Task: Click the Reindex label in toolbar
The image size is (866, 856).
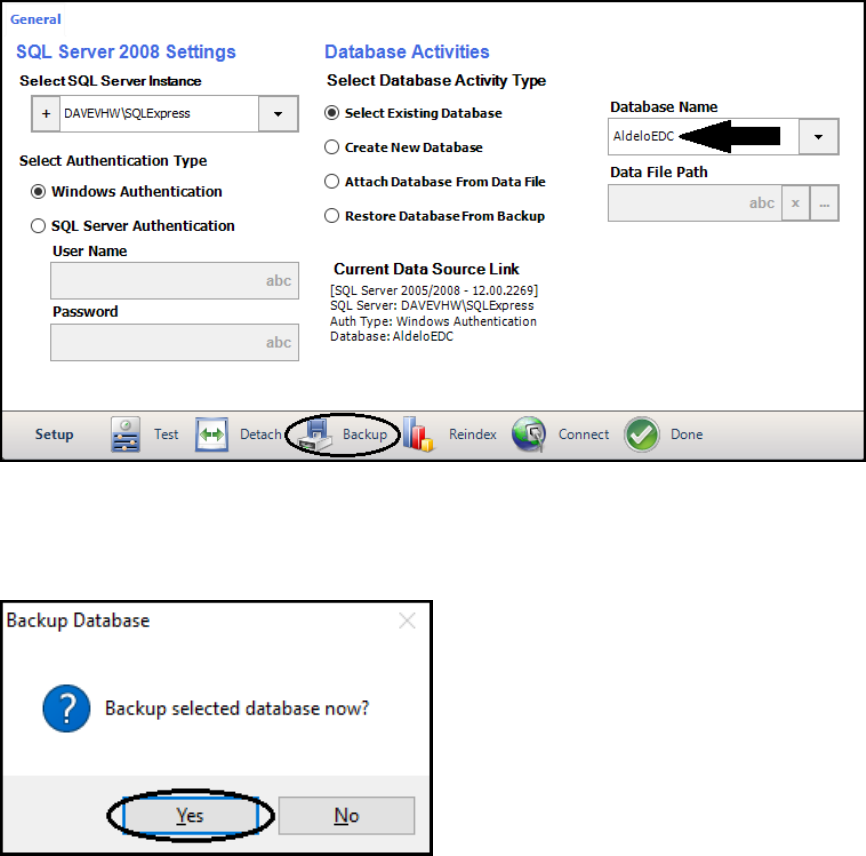Action: click(472, 435)
